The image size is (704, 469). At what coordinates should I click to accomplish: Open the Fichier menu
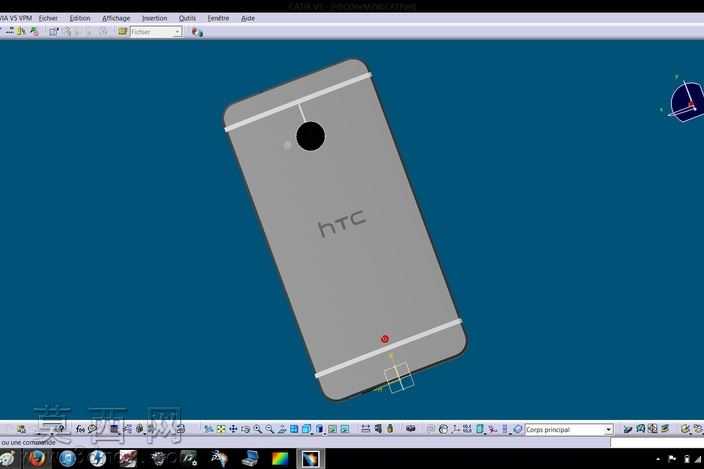point(48,18)
